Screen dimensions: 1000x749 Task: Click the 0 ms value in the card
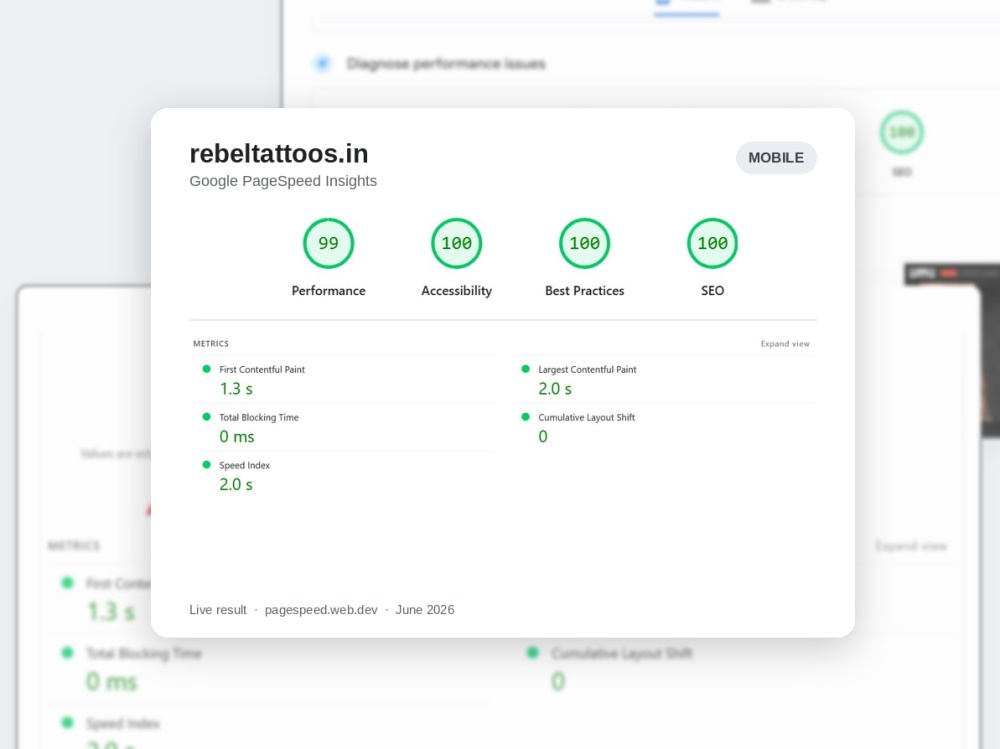pos(237,436)
